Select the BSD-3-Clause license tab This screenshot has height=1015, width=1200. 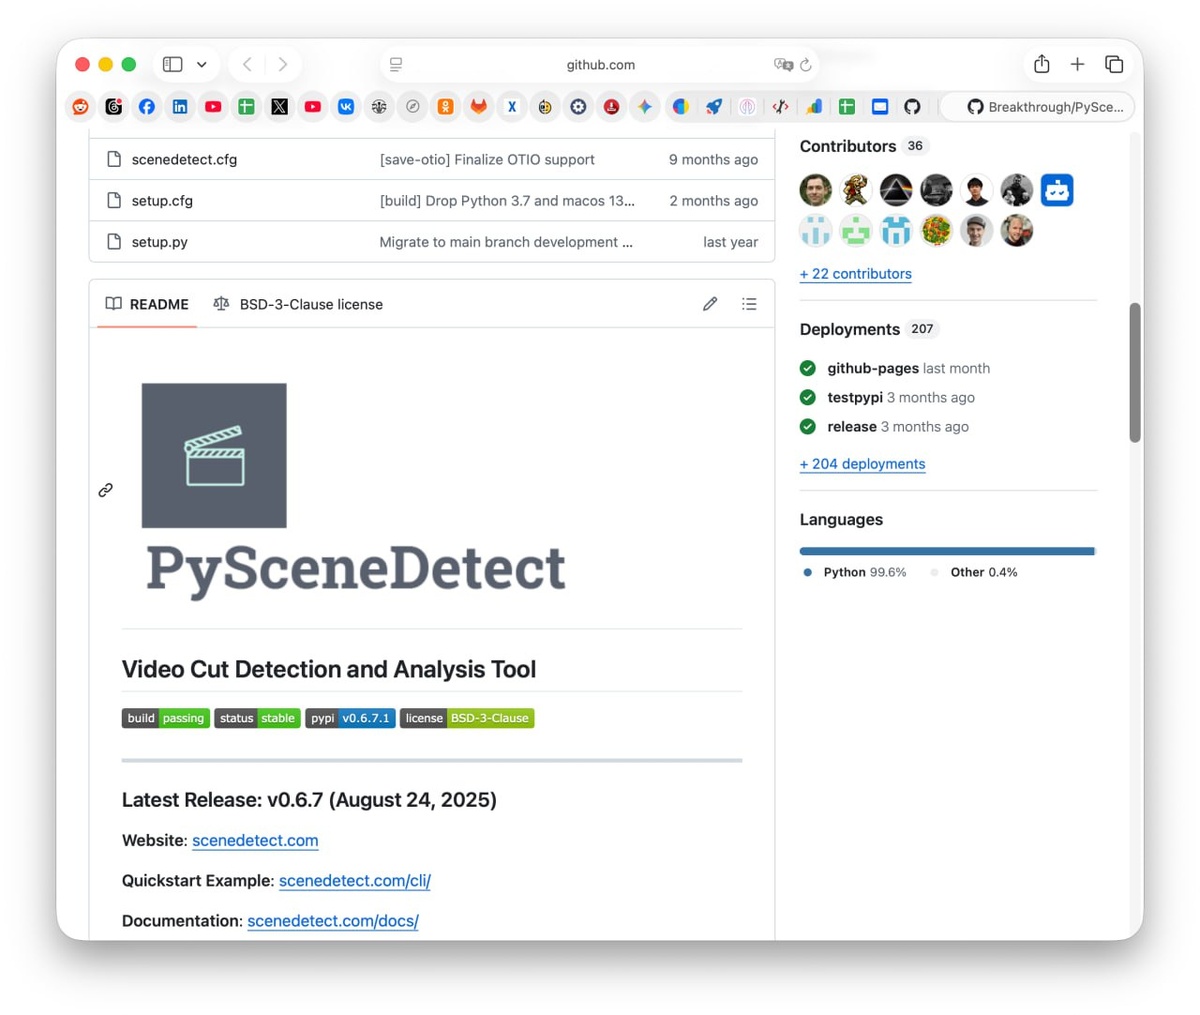(298, 304)
